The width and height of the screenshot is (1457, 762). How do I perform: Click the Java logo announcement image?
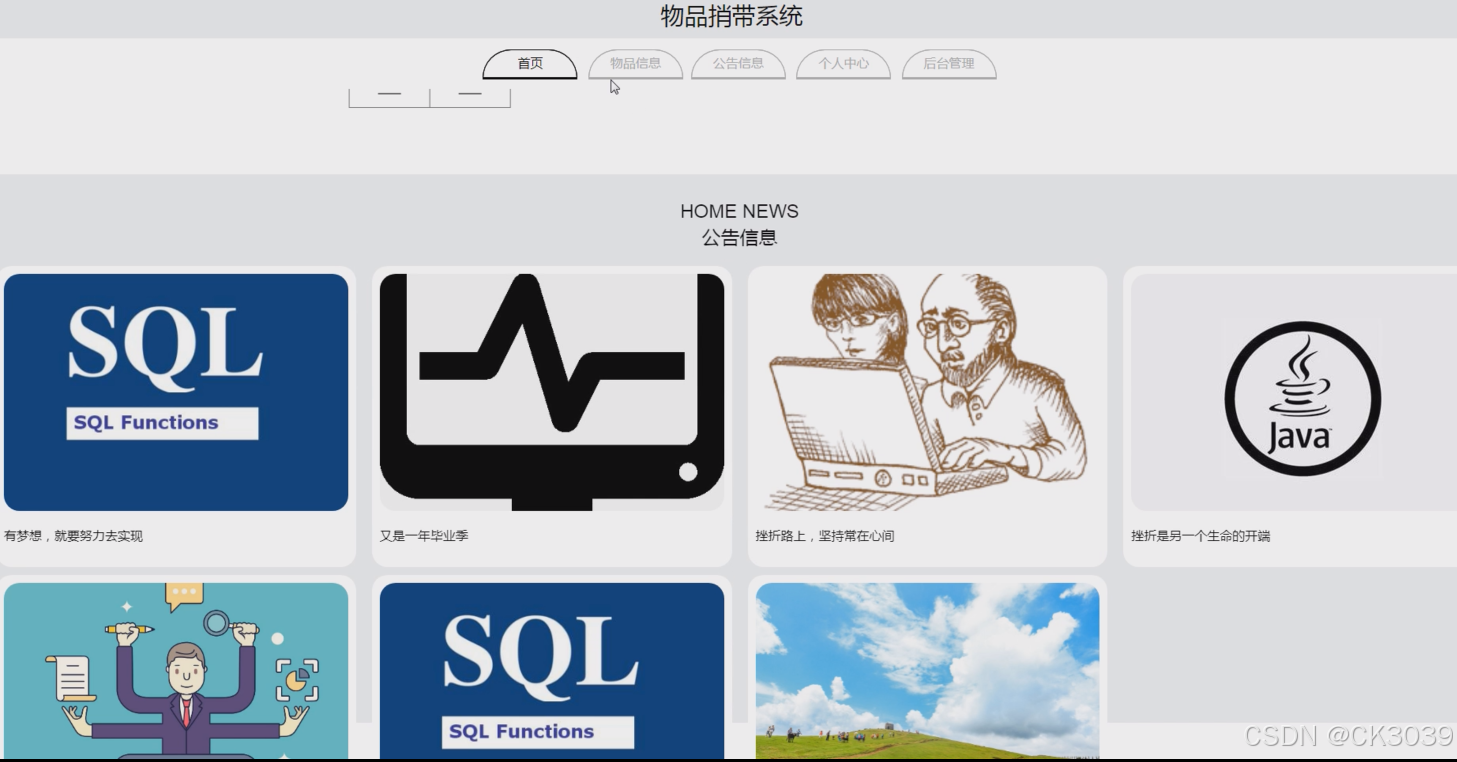pyautogui.click(x=1294, y=392)
